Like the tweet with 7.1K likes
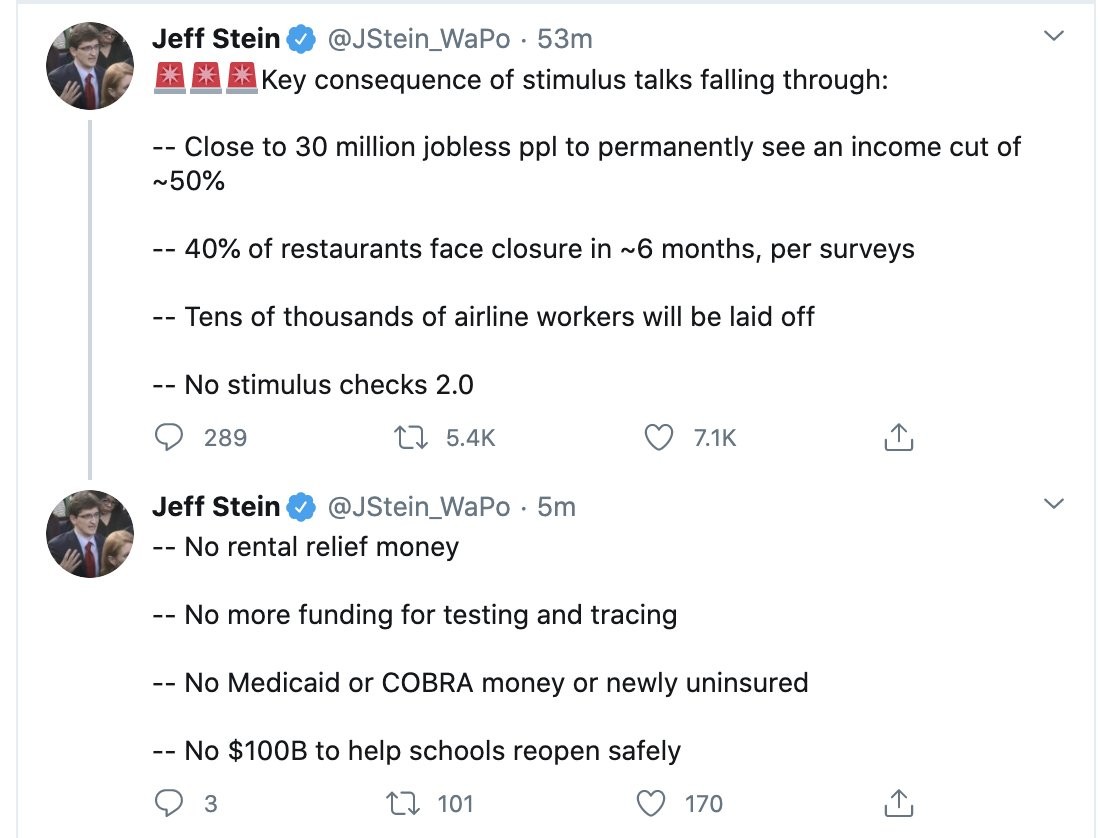Screen dimensions: 1102x838 tap(659, 437)
